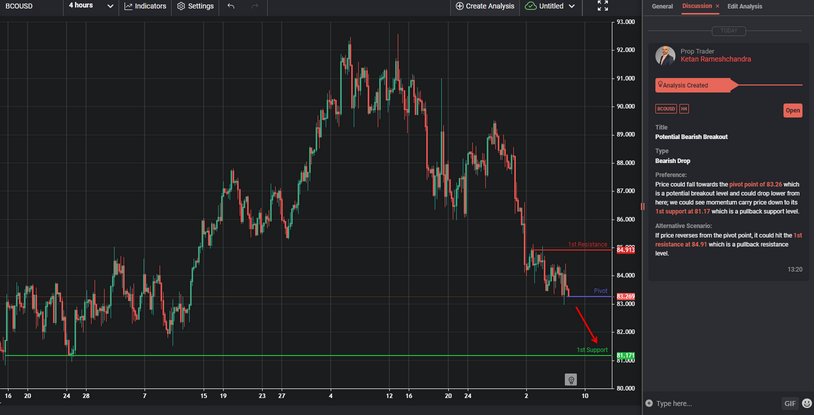
Task: Click the 27 date axis label
Action: pos(282,396)
